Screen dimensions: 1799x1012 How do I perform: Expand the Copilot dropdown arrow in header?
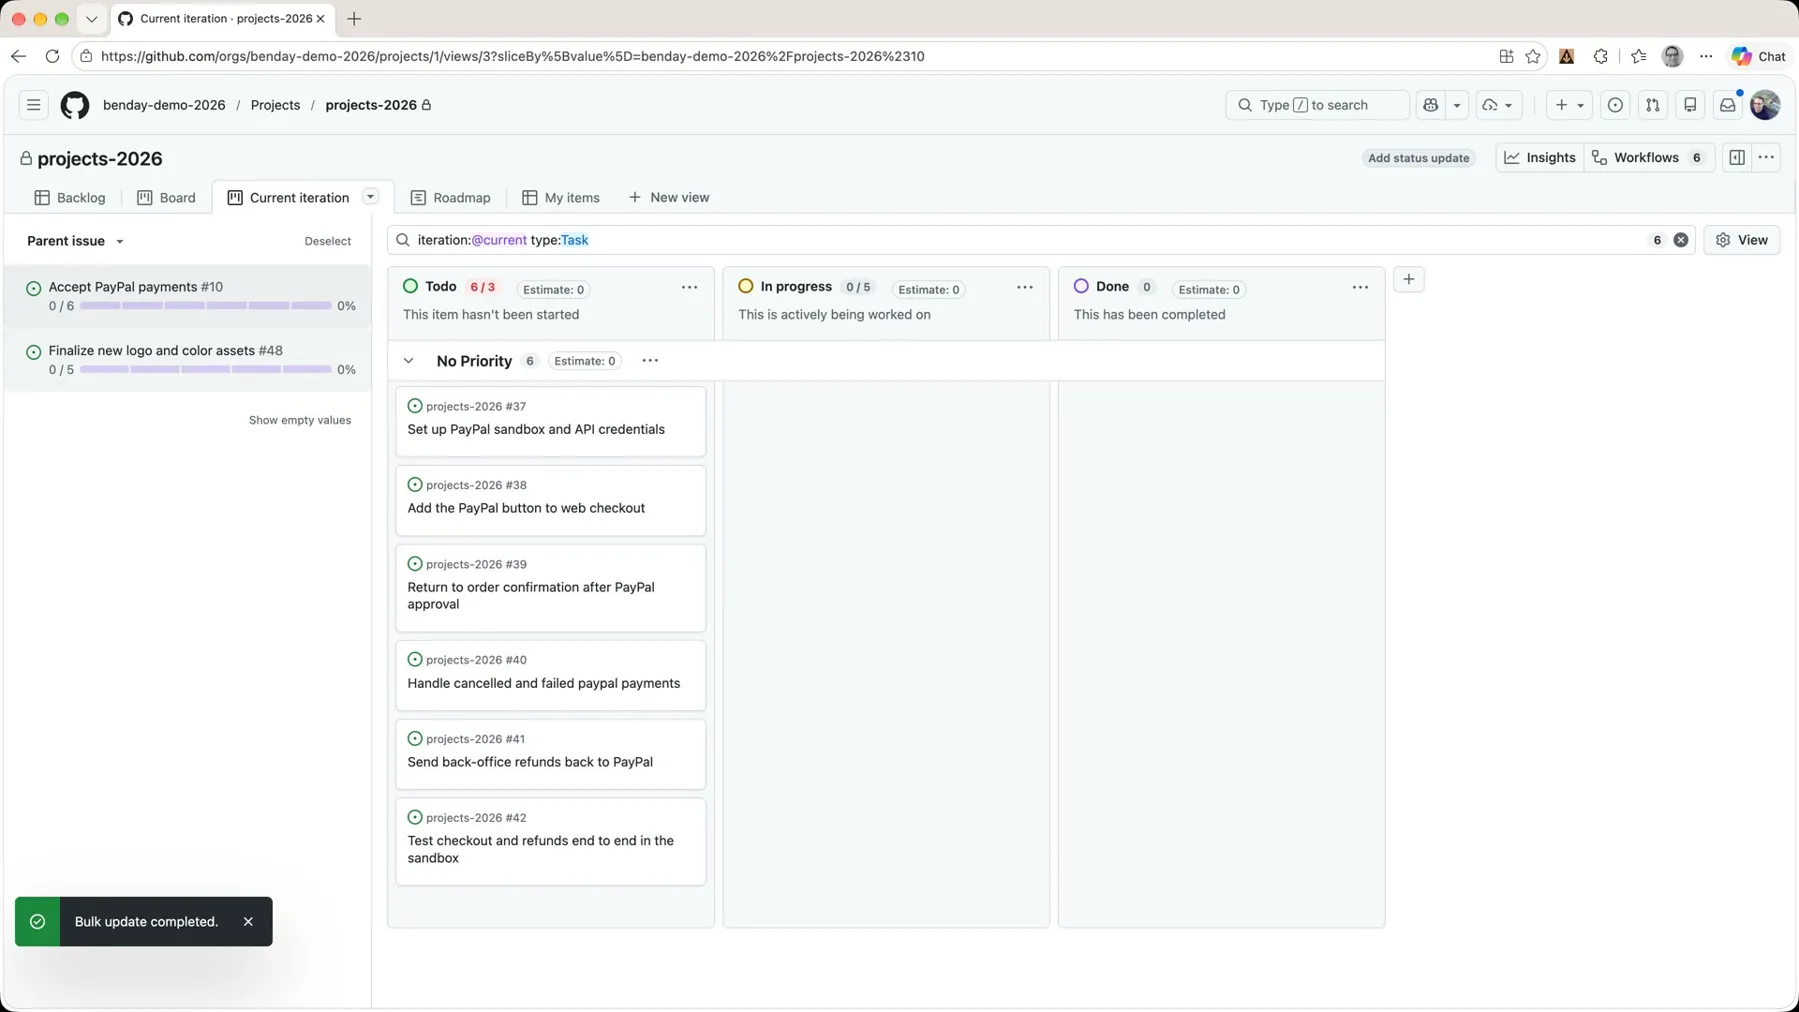click(1457, 105)
